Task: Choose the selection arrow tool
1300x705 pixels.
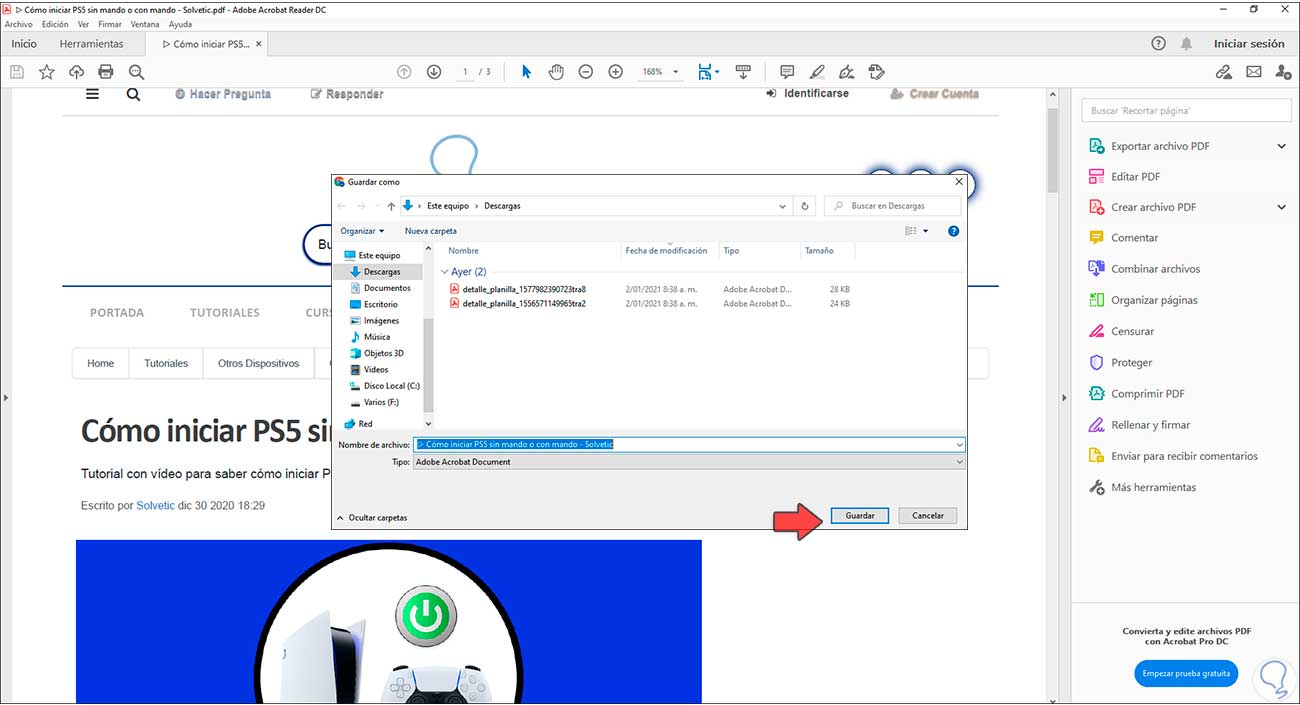Action: (x=526, y=72)
